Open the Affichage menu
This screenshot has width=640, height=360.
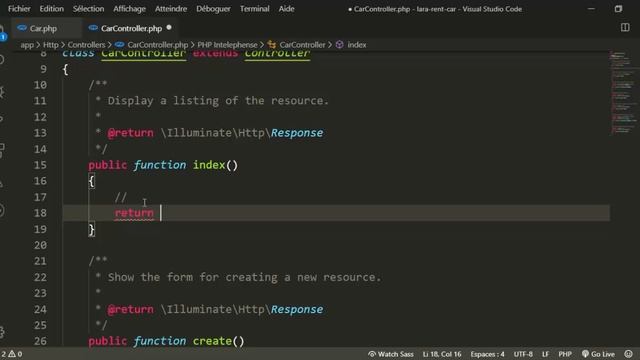click(x=129, y=9)
